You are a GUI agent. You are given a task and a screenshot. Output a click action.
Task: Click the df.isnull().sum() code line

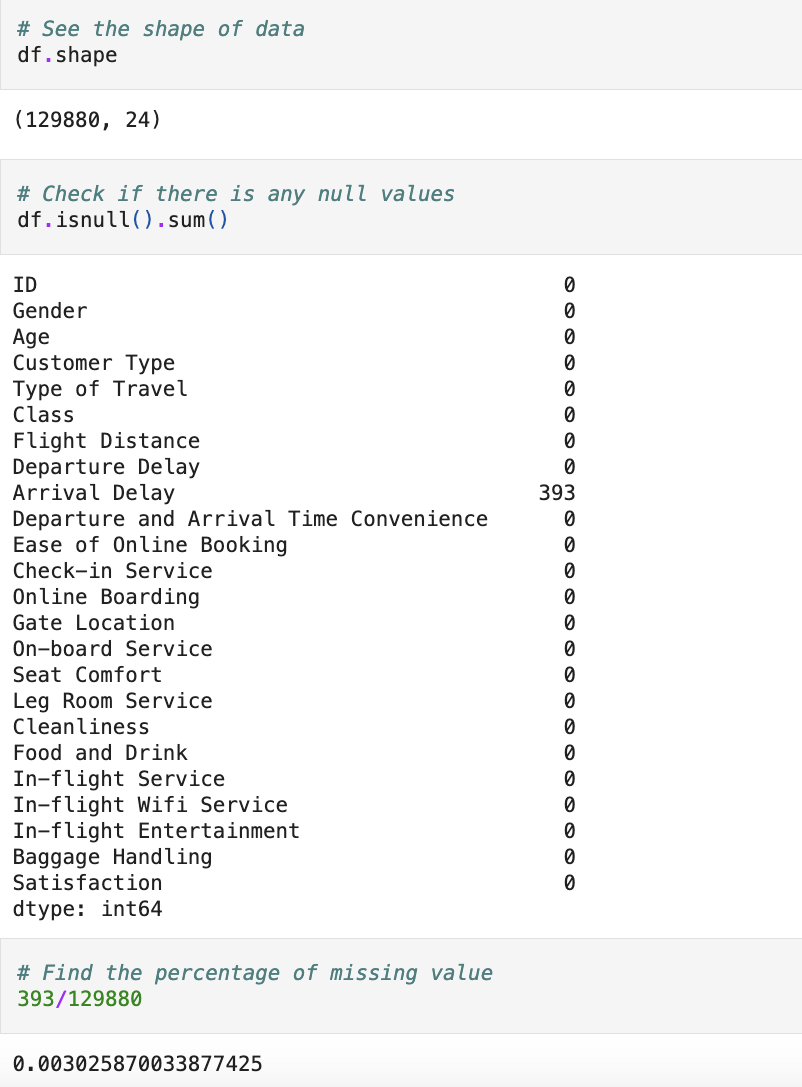[123, 220]
